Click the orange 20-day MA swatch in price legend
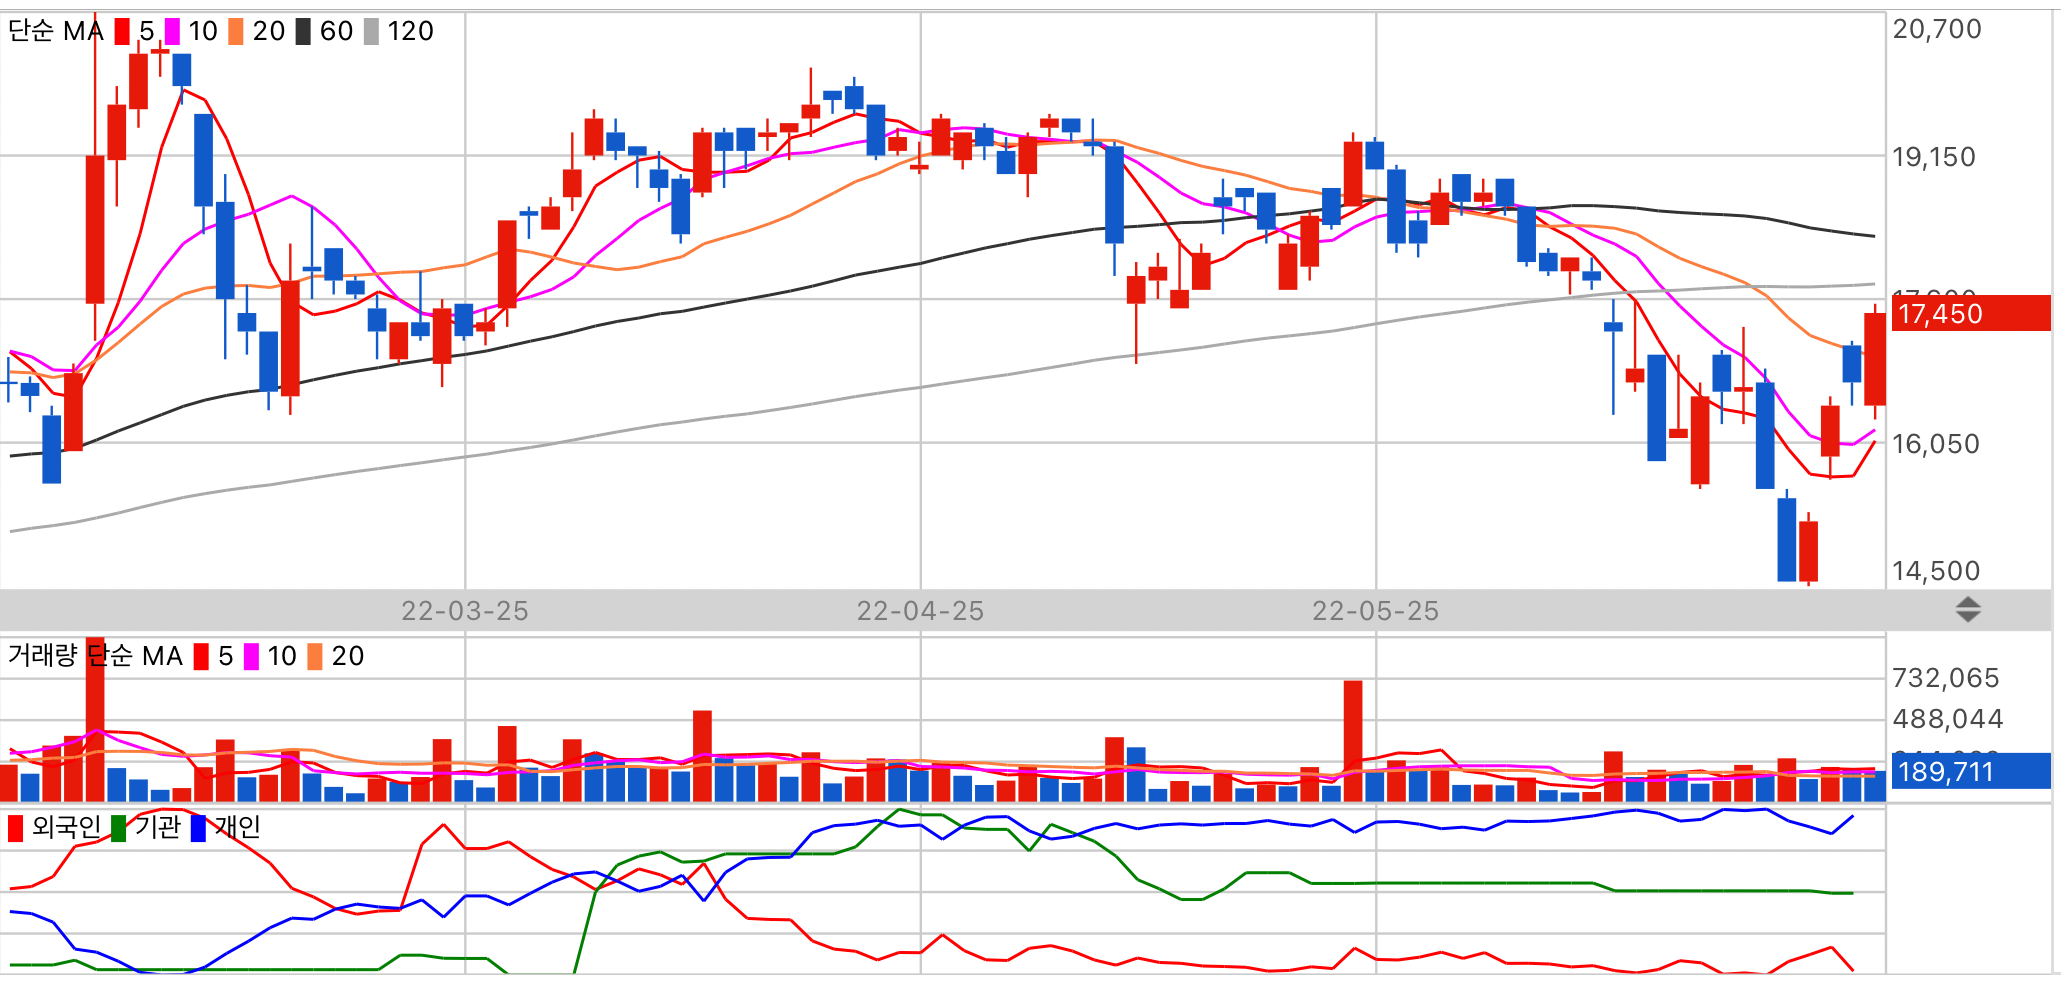The height and width of the screenshot is (981, 2061). [236, 31]
